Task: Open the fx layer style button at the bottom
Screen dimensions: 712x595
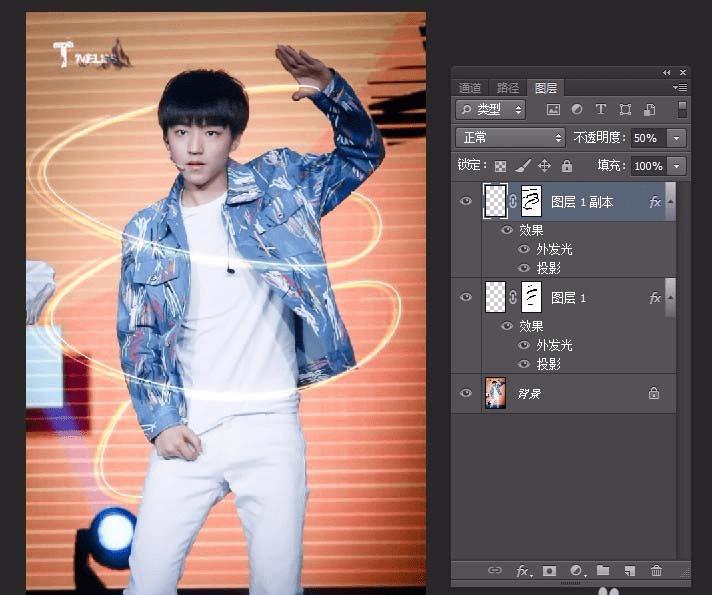Action: pyautogui.click(x=523, y=570)
